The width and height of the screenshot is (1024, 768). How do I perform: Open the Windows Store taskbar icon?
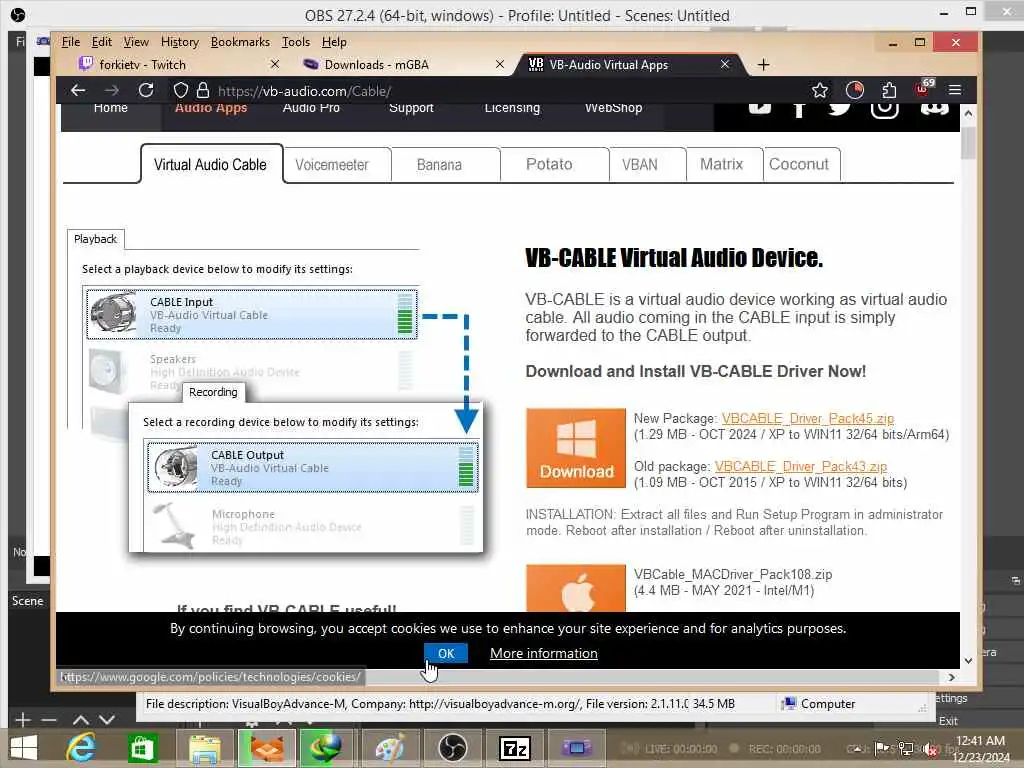click(142, 748)
